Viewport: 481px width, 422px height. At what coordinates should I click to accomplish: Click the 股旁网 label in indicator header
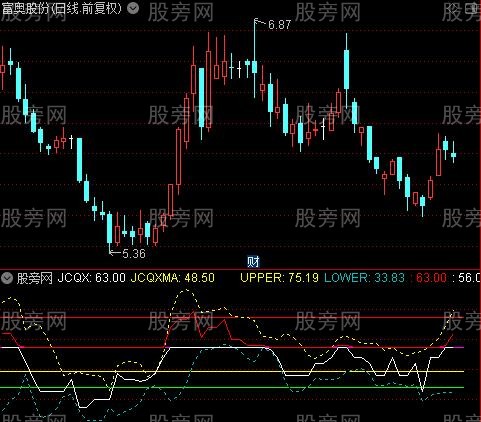point(35,277)
